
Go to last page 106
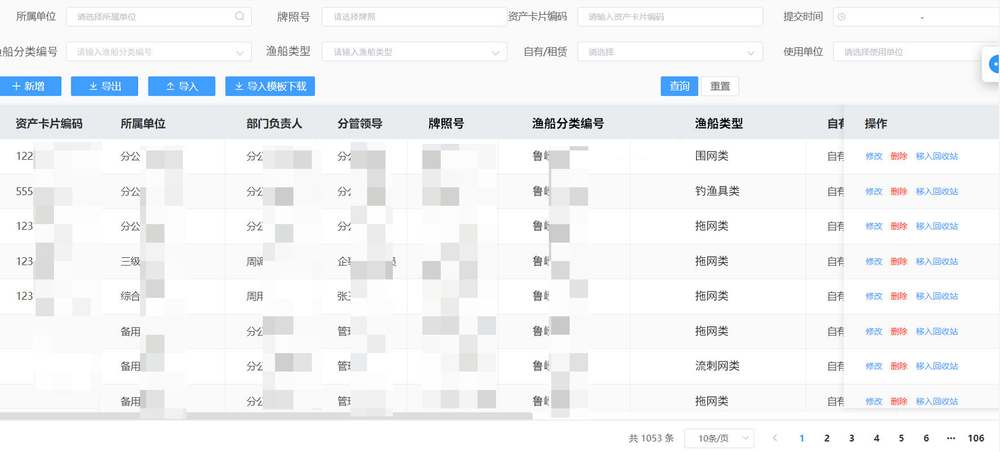[x=976, y=438]
